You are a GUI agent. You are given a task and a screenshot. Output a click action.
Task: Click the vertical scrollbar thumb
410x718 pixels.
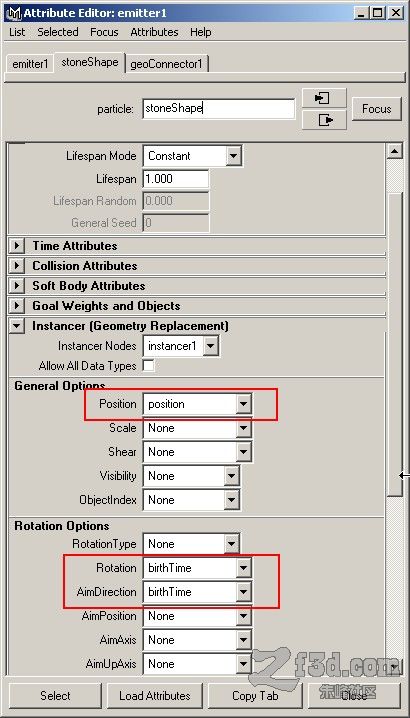(394, 343)
